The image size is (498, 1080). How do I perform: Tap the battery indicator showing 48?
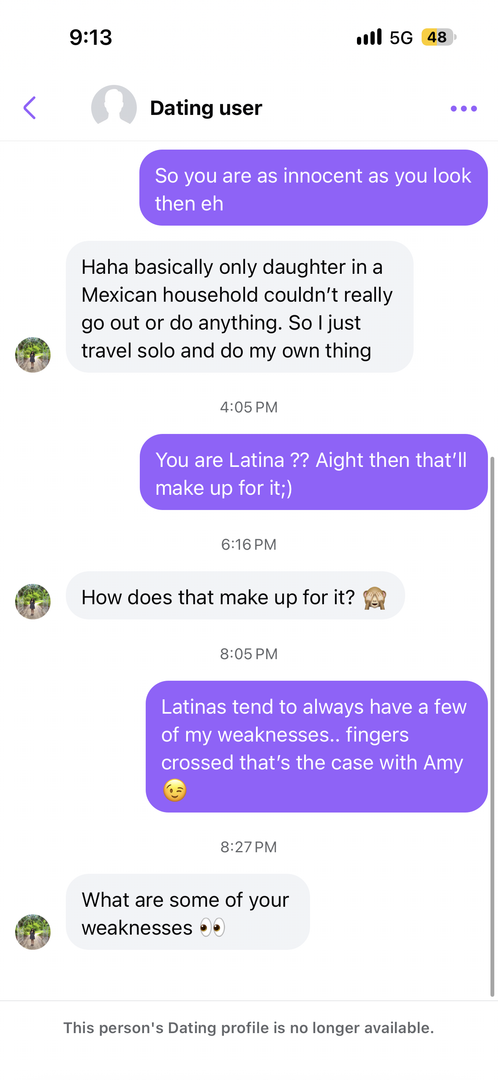(439, 37)
